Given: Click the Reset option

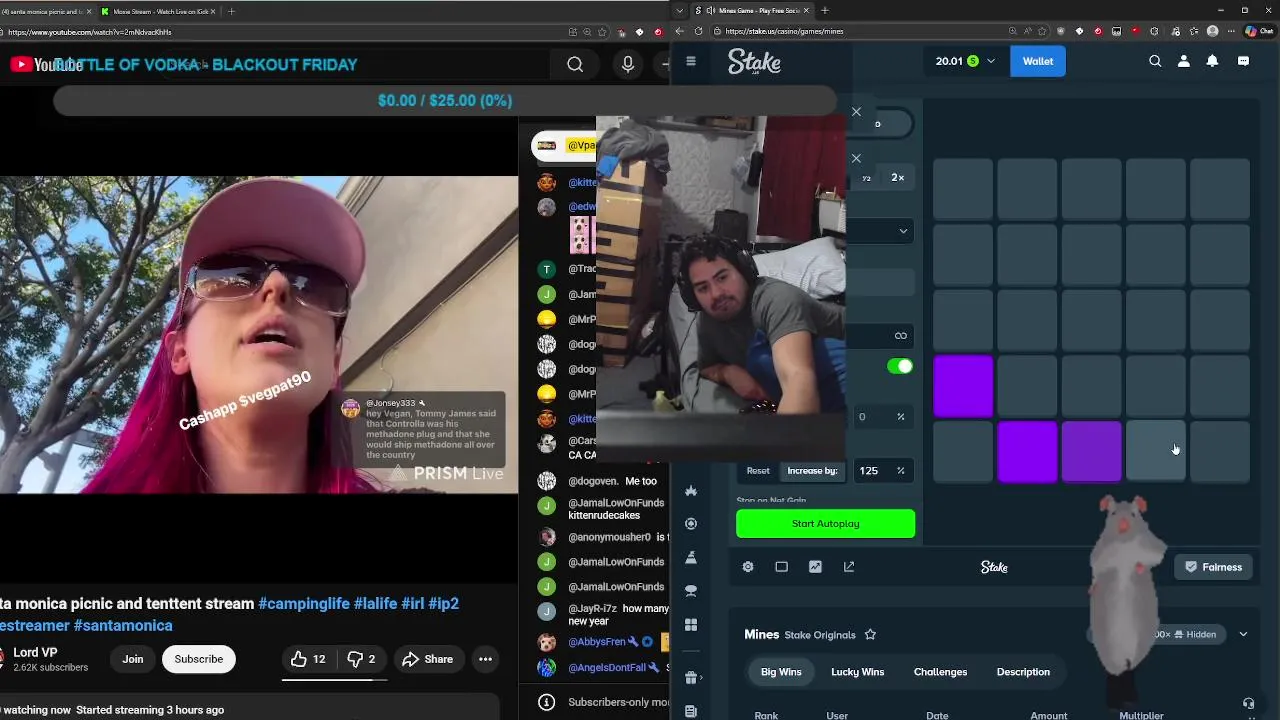Looking at the screenshot, I should [758, 471].
